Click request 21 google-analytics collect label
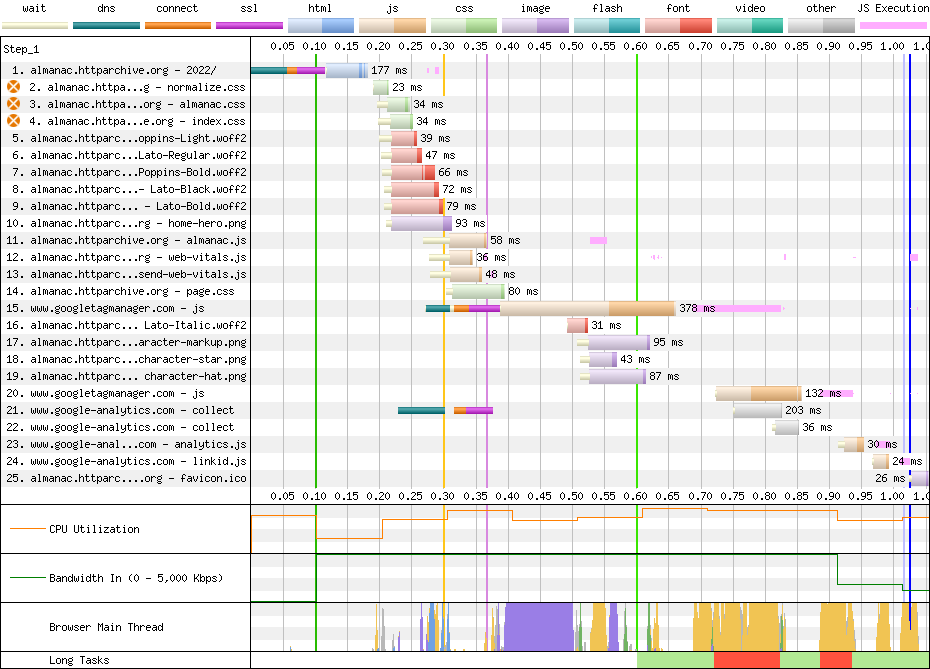The width and height of the screenshot is (930, 669). click(120, 410)
